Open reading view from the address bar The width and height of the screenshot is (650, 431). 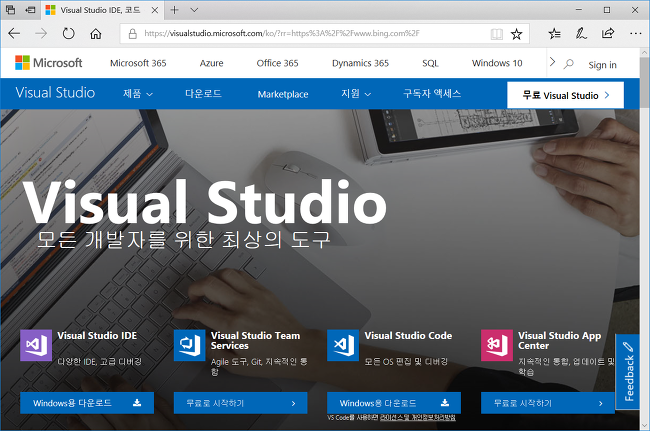coord(497,34)
